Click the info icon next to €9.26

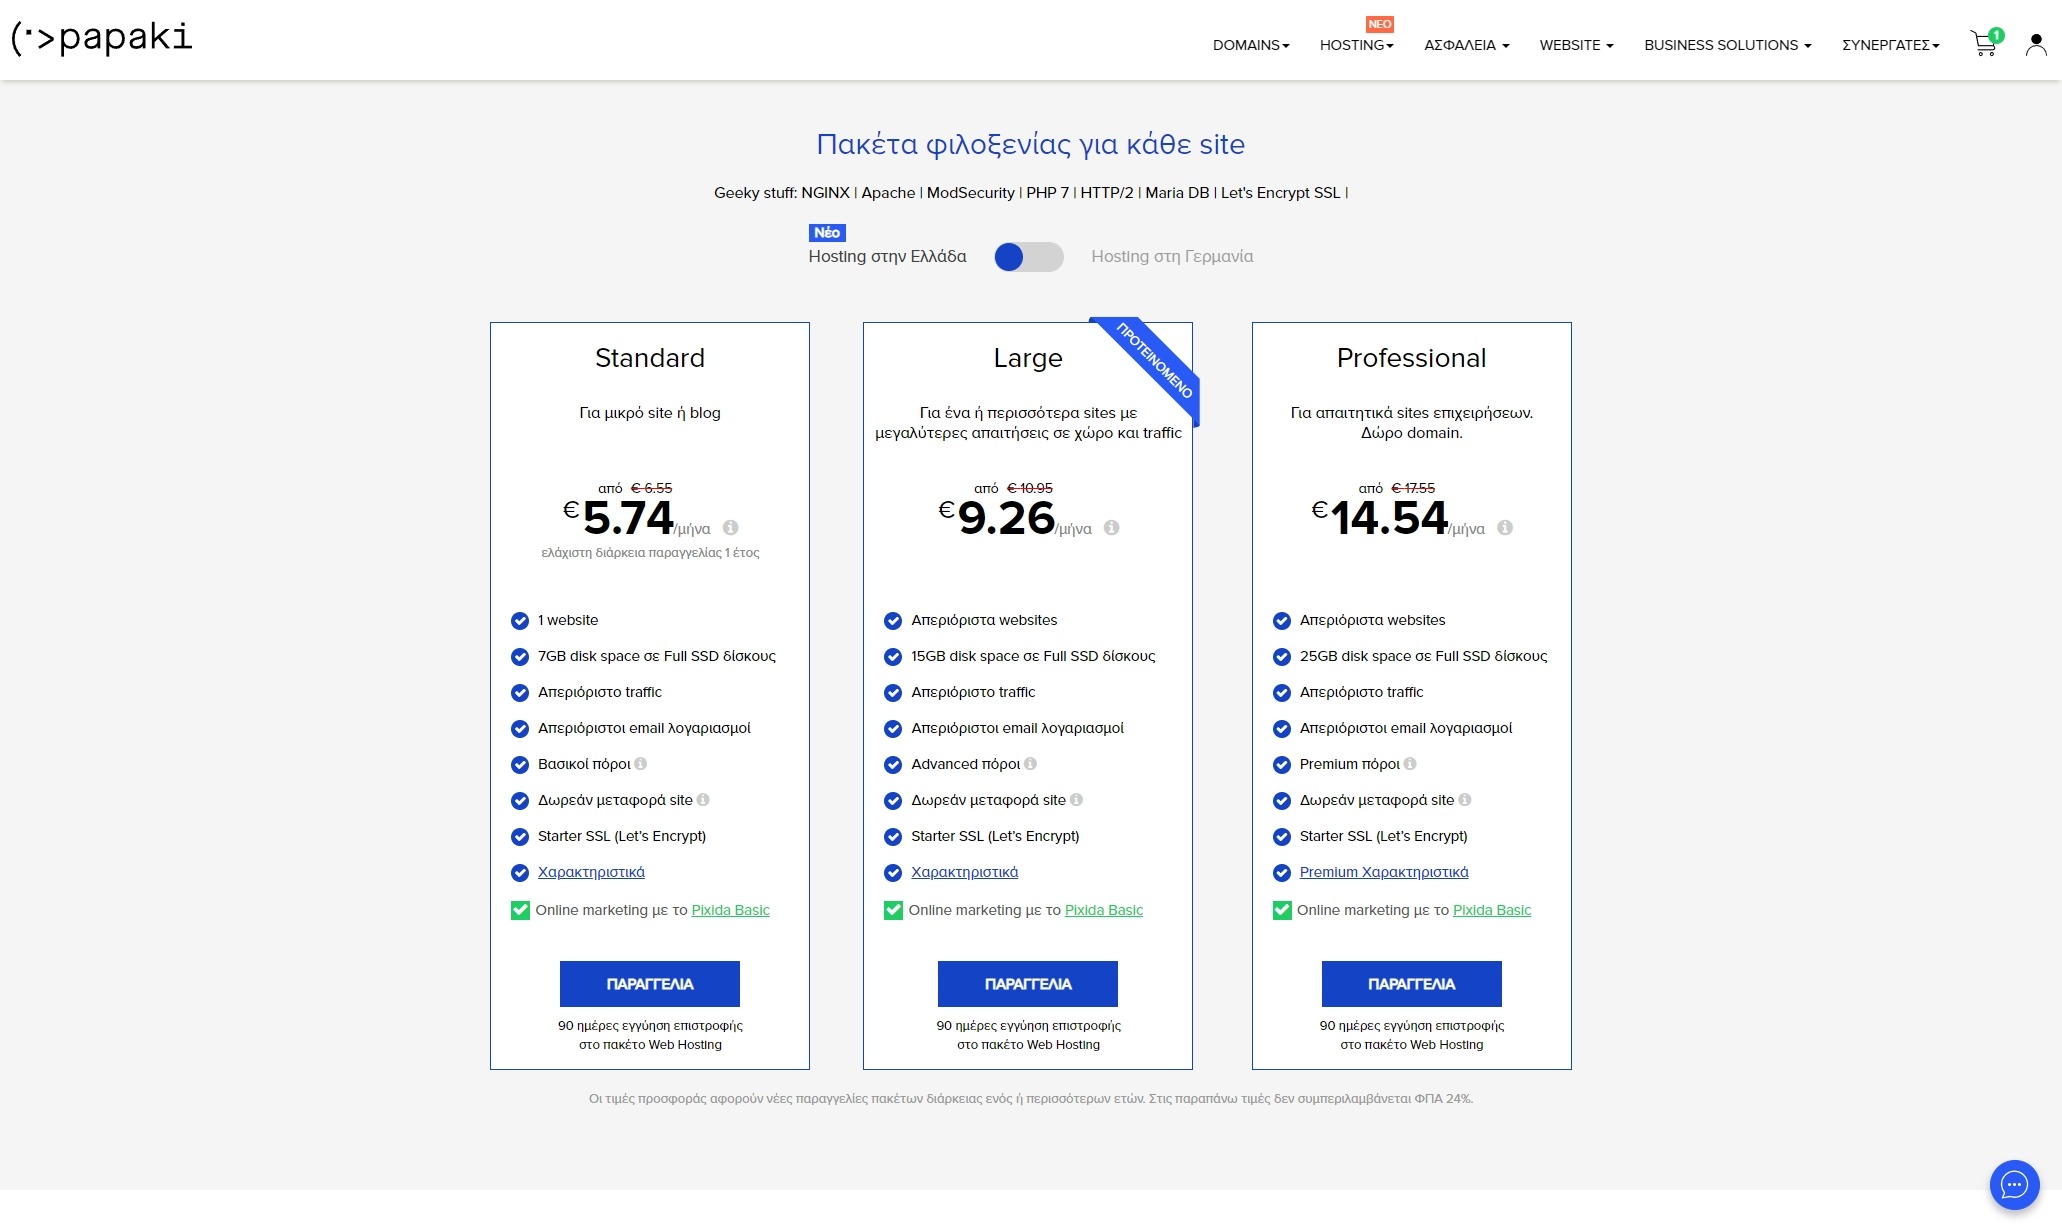1112,529
